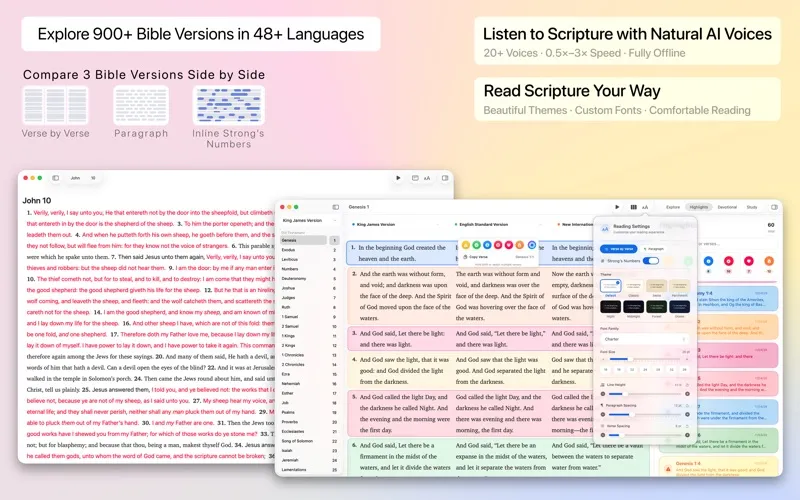Viewport: 800px width, 500px height.
Task: Open King James Version column header dropdown
Action: pyautogui.click(x=395, y=224)
